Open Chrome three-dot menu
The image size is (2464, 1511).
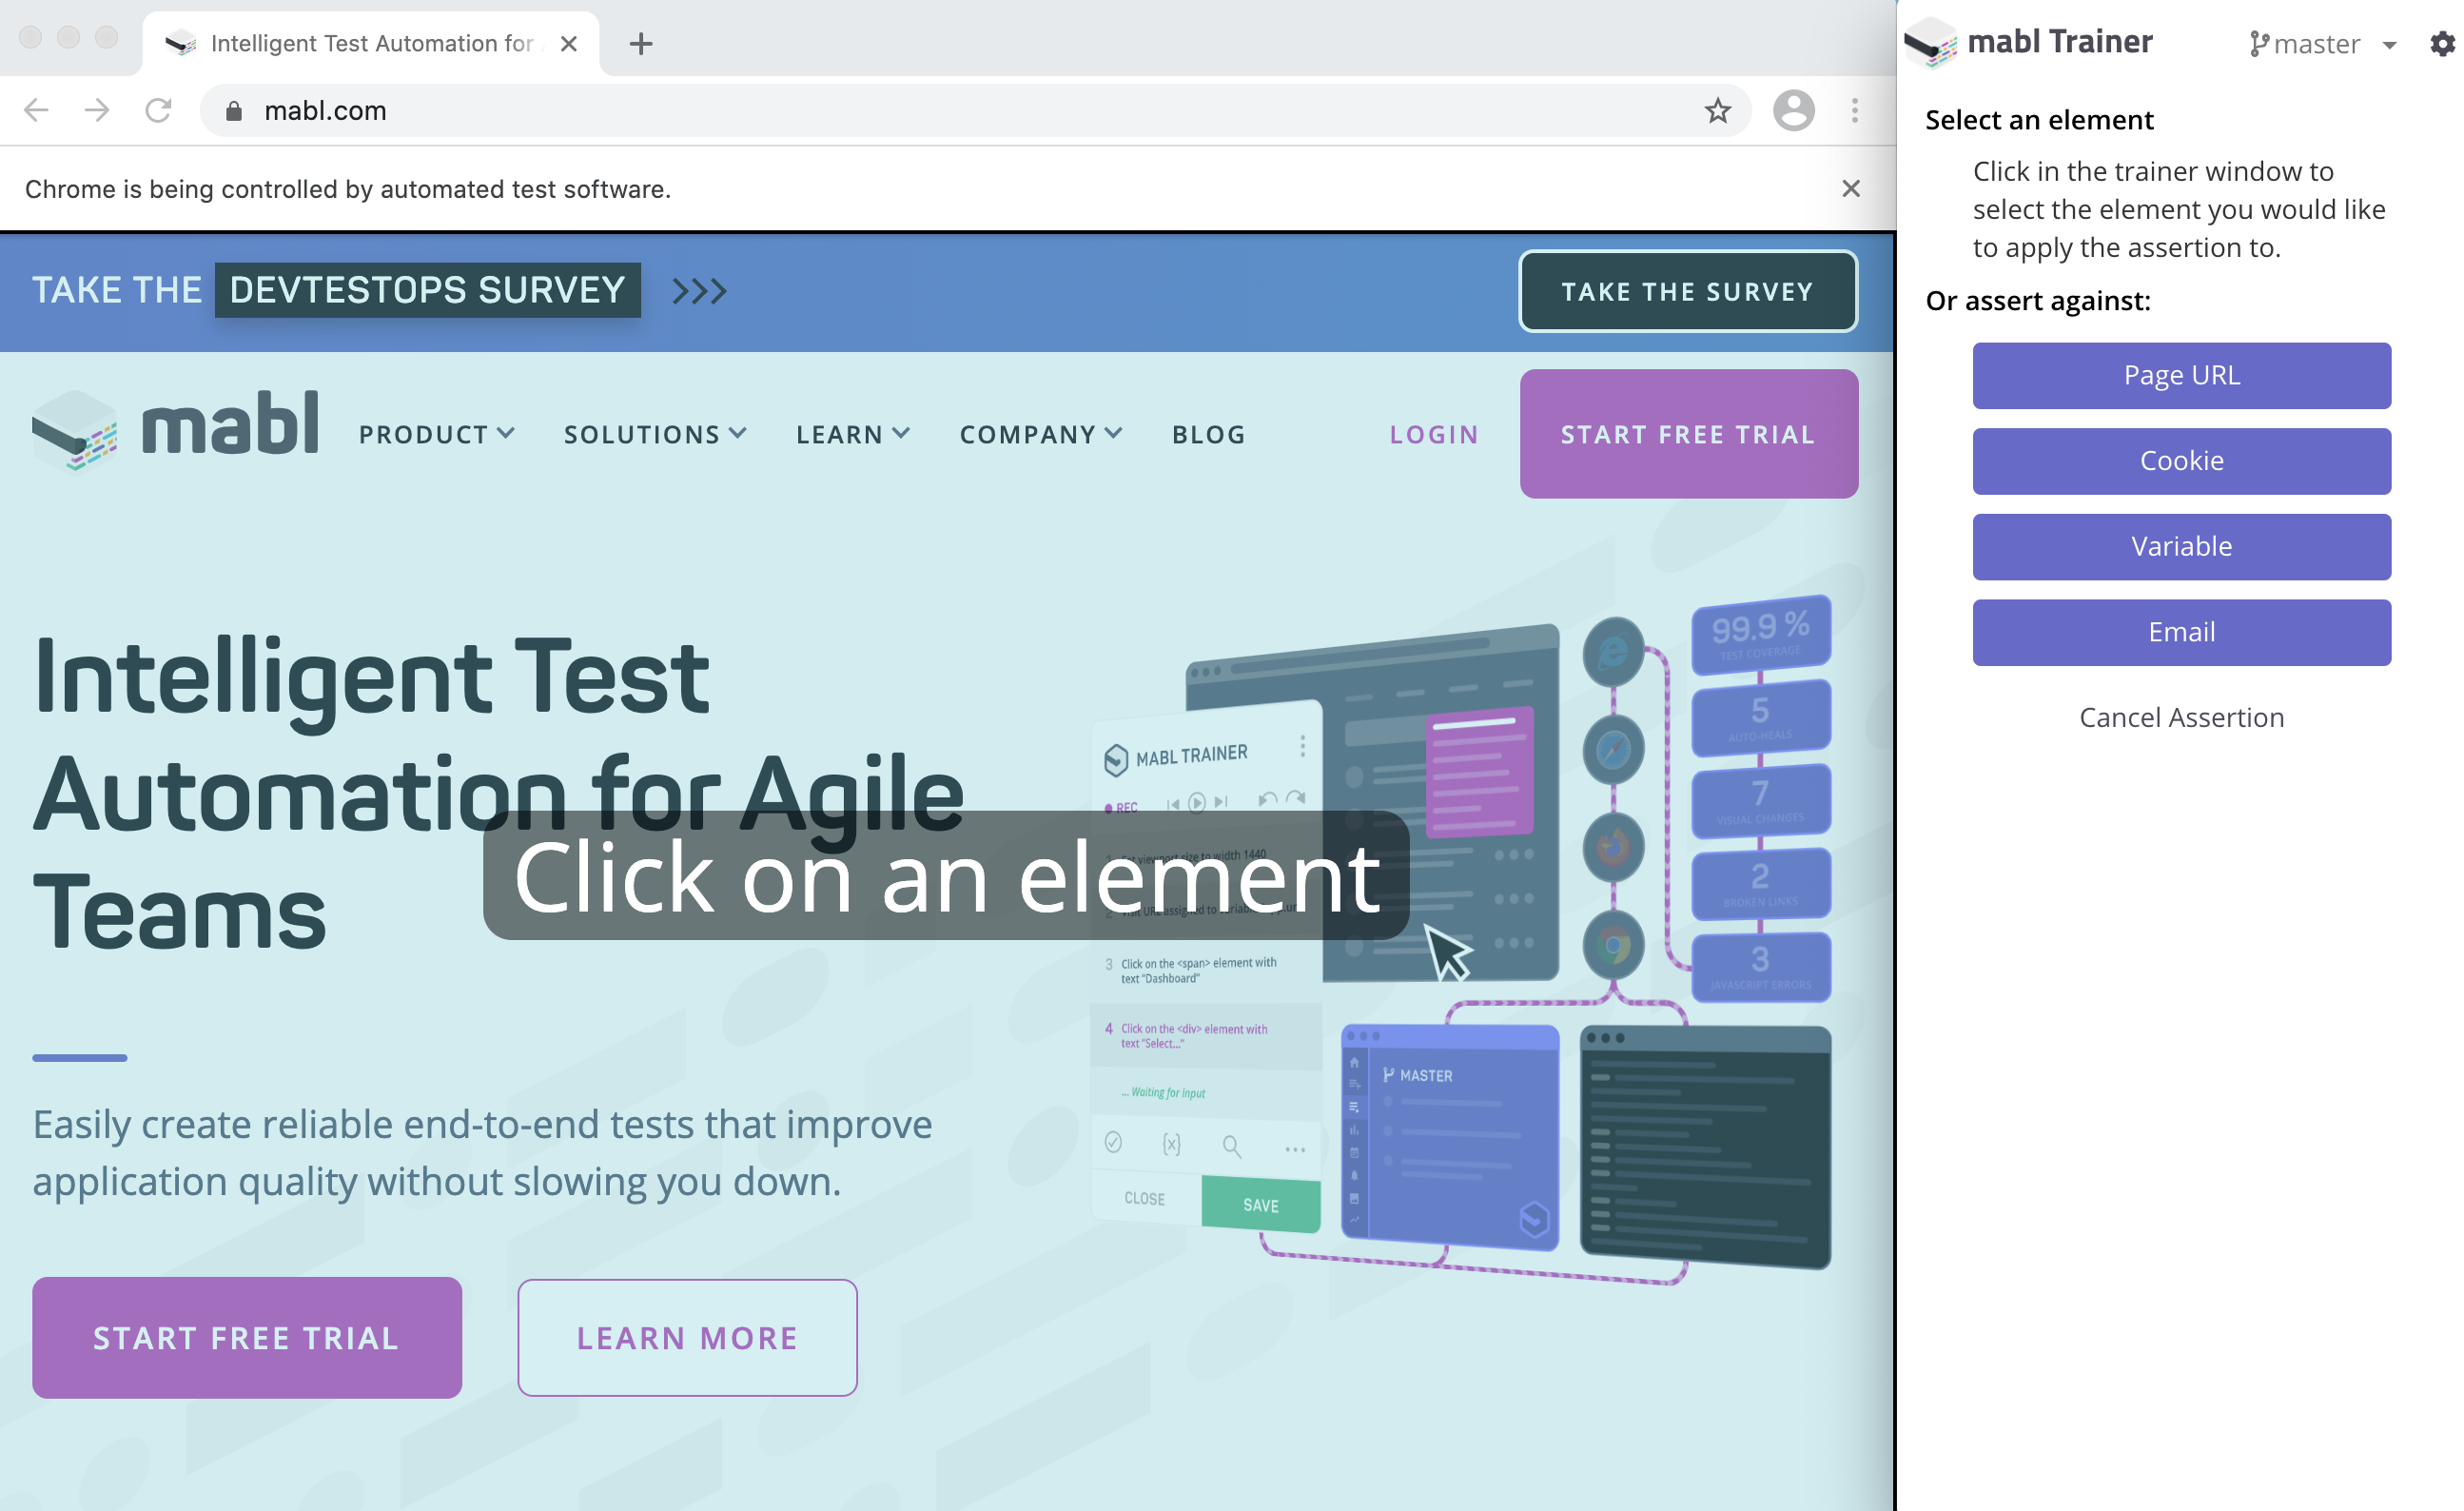pos(1854,110)
